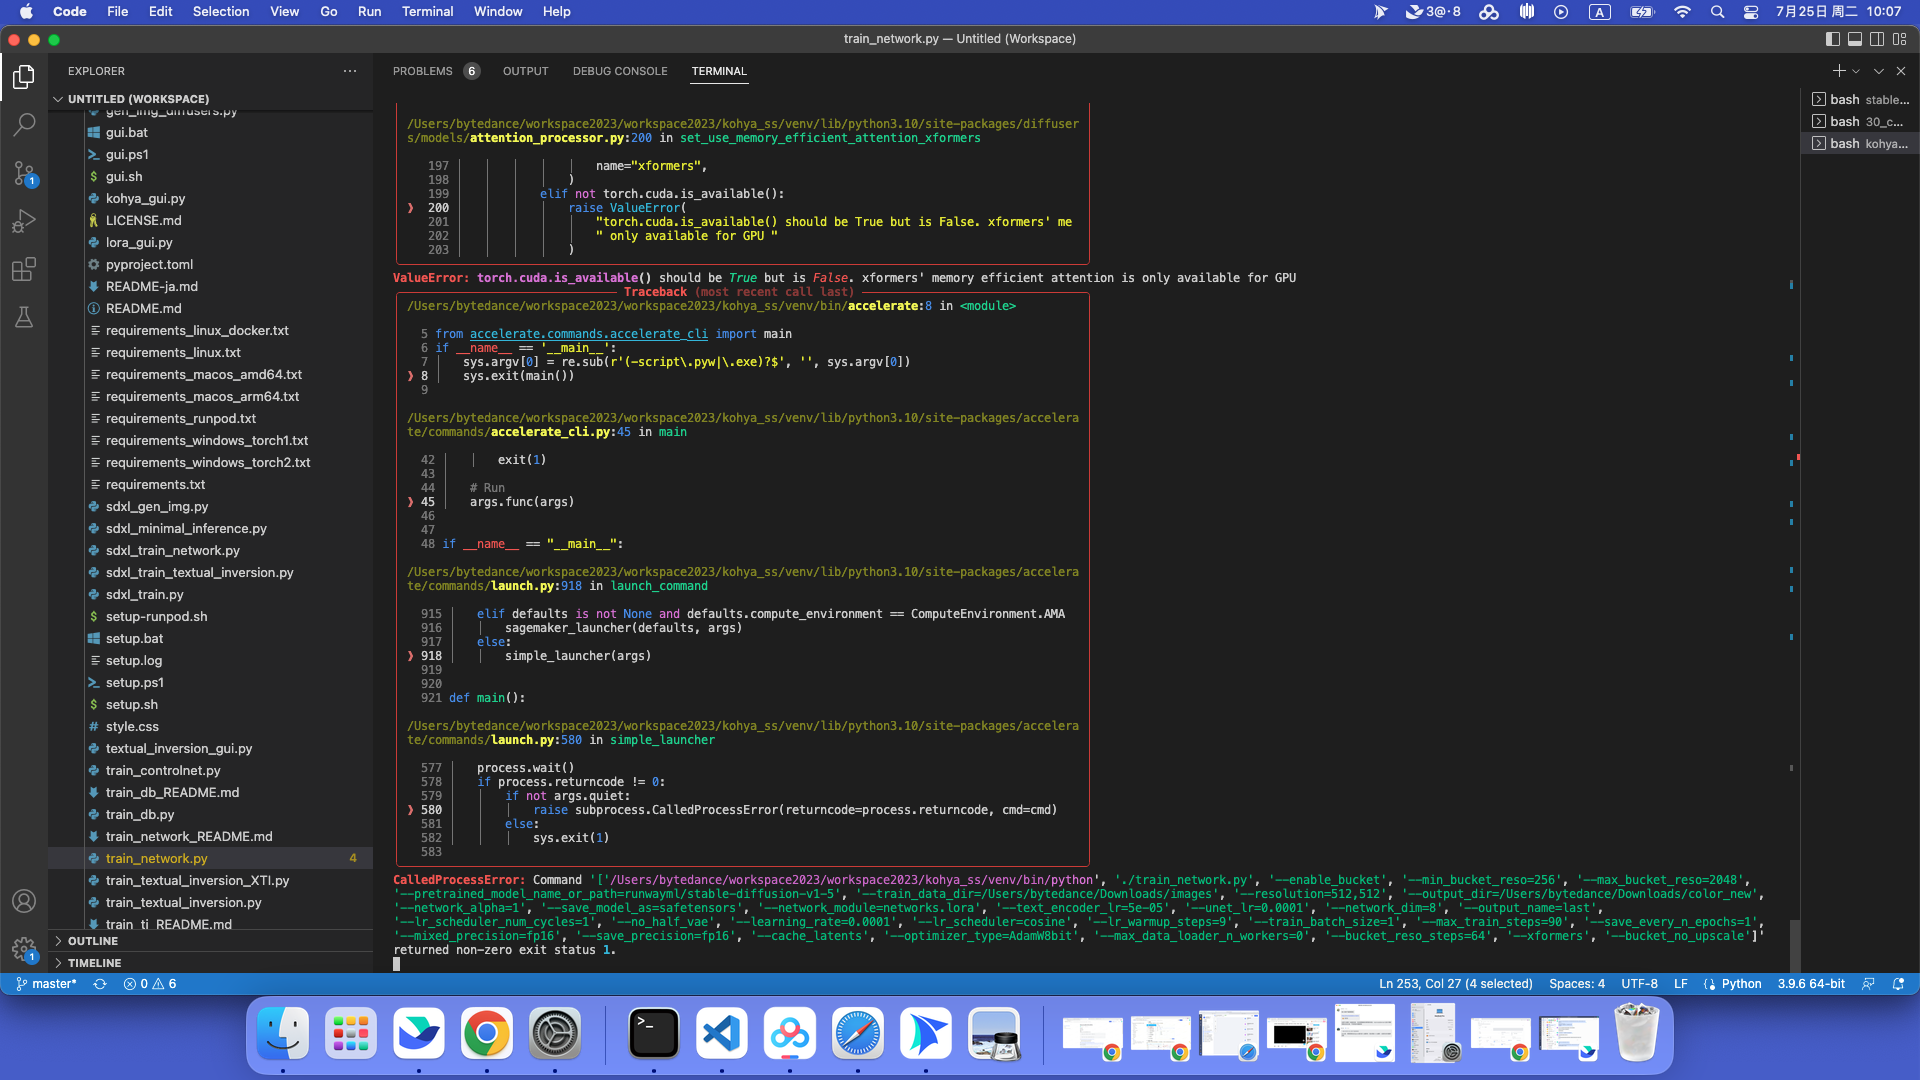Create a new terminal with the plus icon
The width and height of the screenshot is (1920, 1080).
1838,71
